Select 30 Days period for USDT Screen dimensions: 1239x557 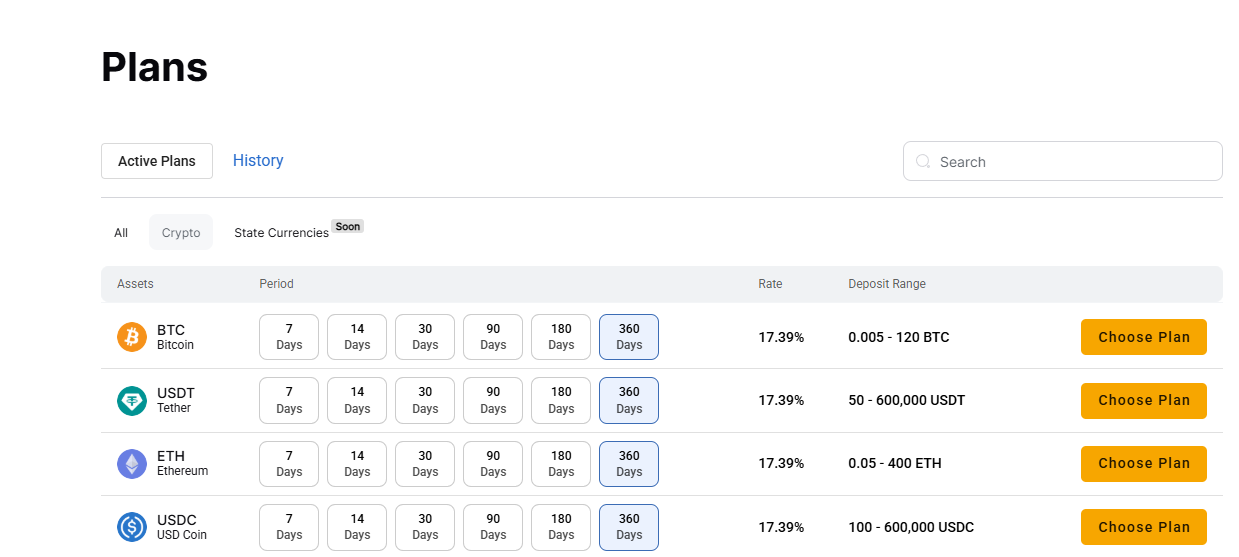click(425, 400)
